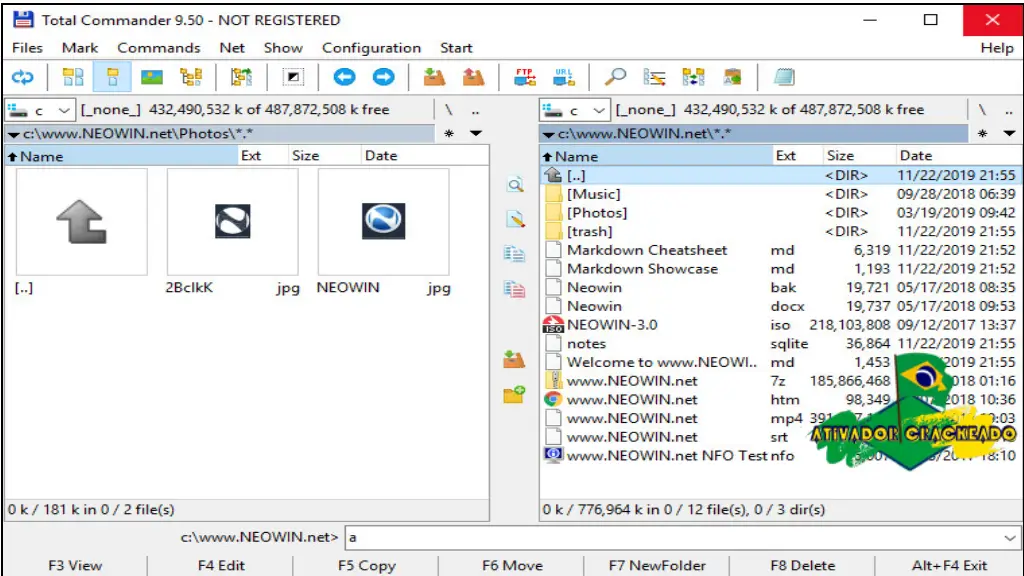Open left panel favorites asterisk button

[x=449, y=133]
